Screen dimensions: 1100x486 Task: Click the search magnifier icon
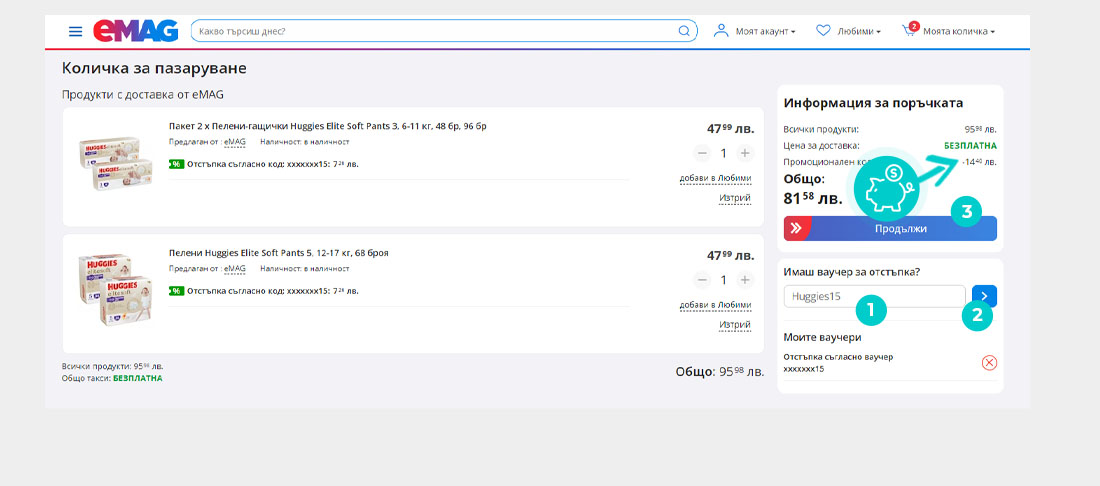[684, 31]
